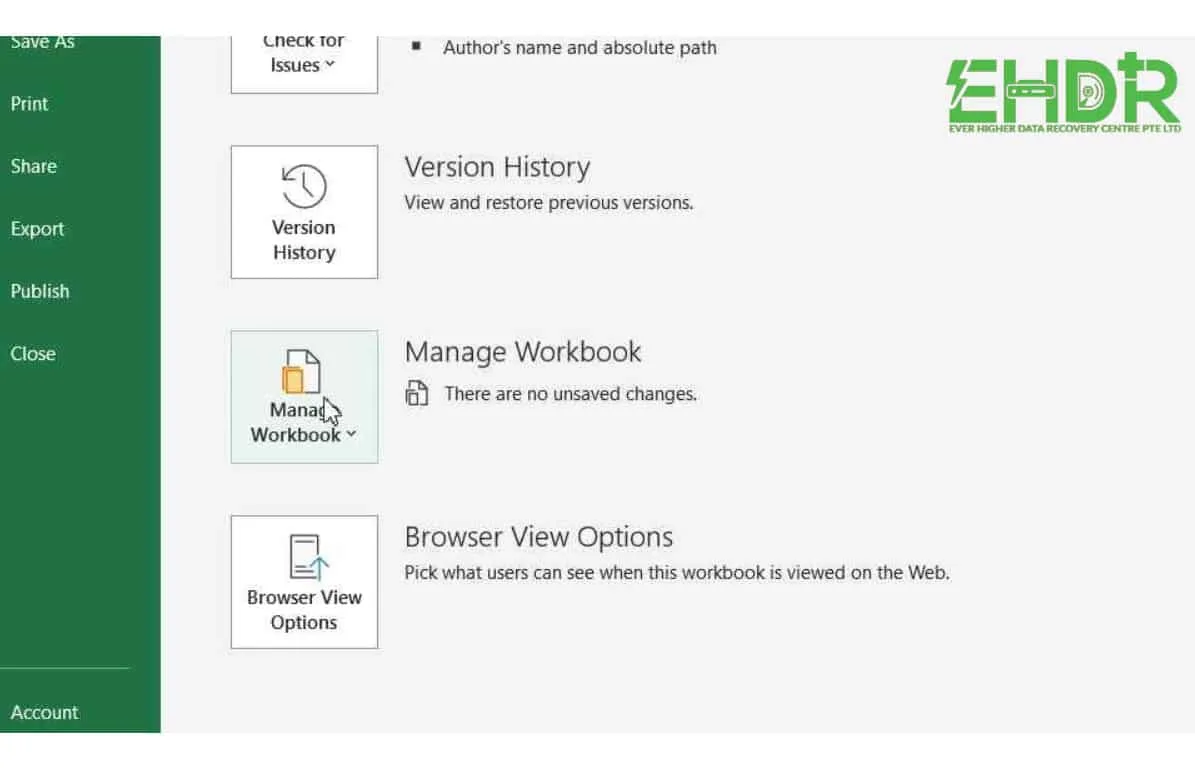Open the Account page
Image resolution: width=1195 pixels, height=771 pixels.
[45, 713]
